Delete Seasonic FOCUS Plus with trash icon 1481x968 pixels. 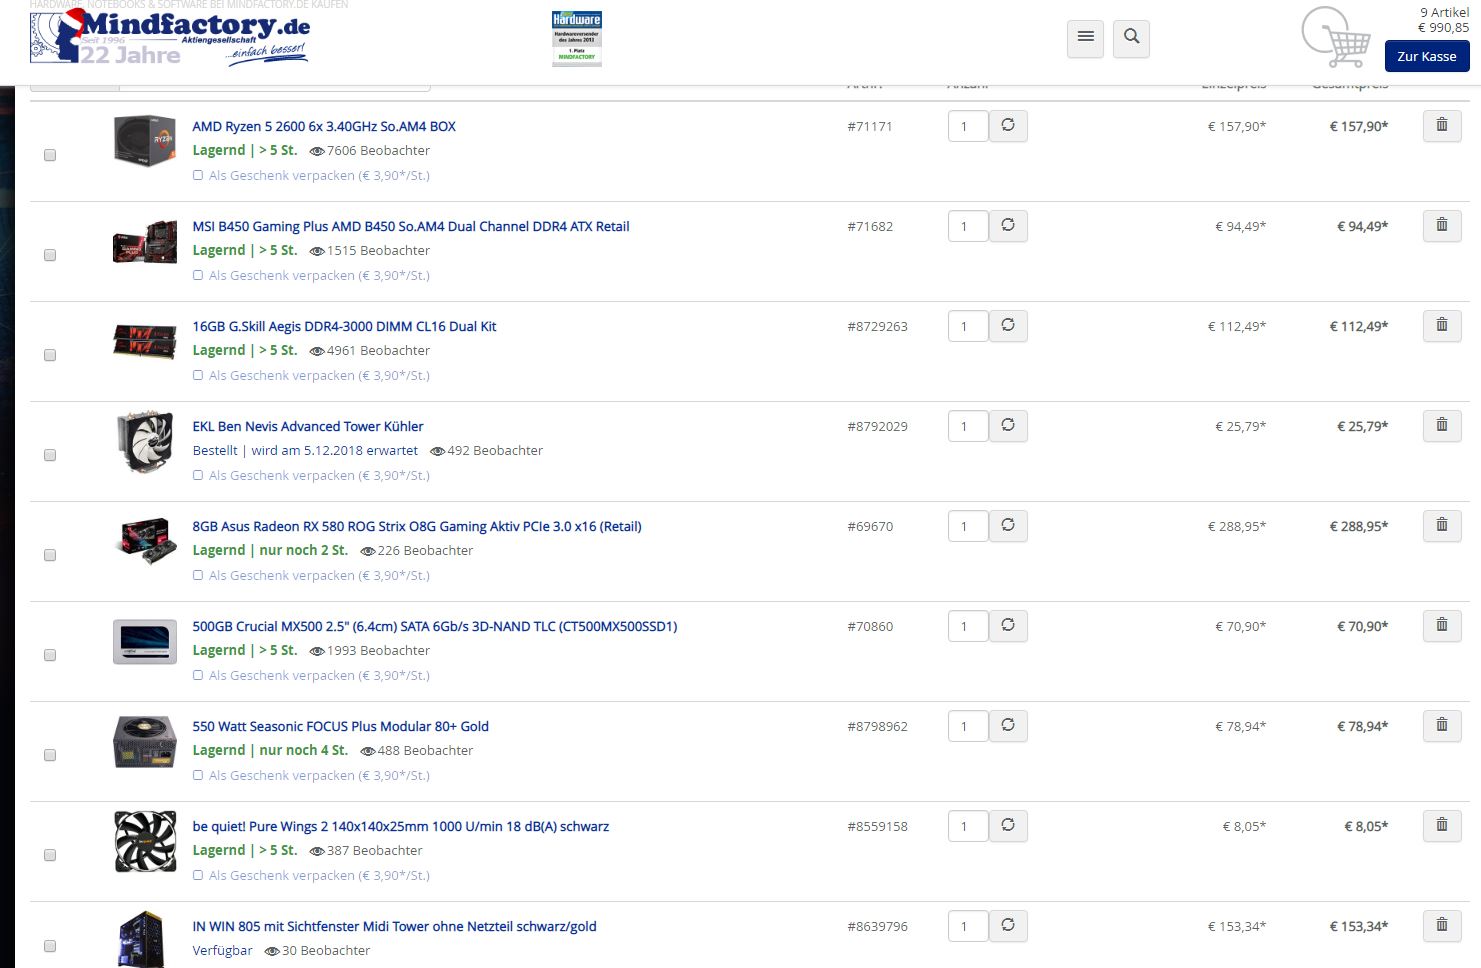(x=1442, y=725)
